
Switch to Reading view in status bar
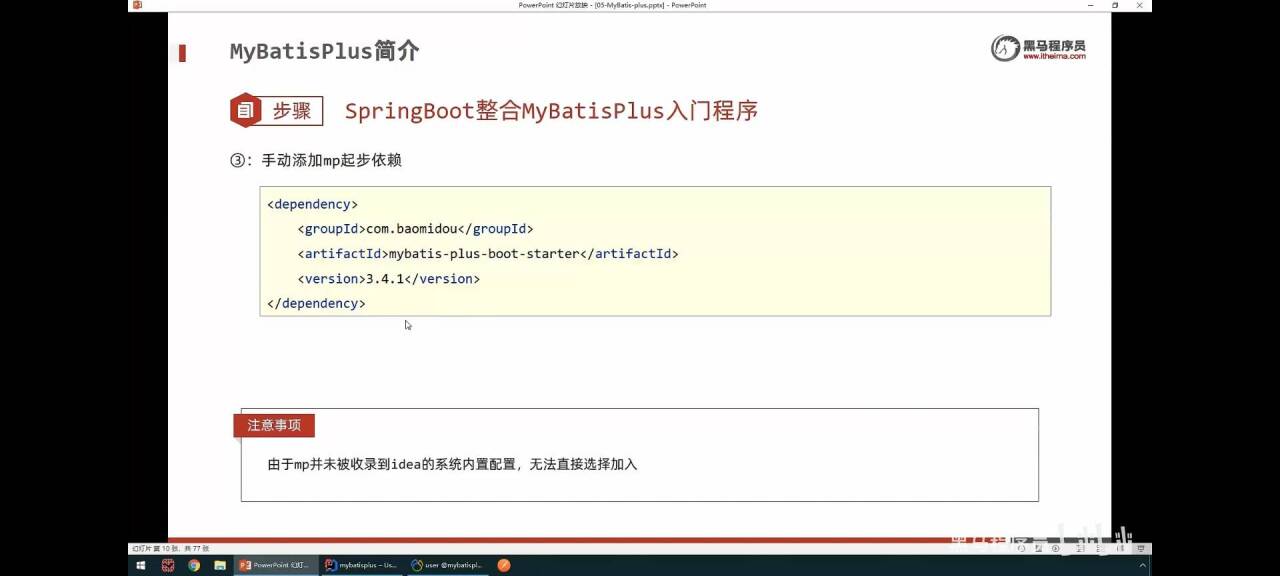coord(1120,549)
